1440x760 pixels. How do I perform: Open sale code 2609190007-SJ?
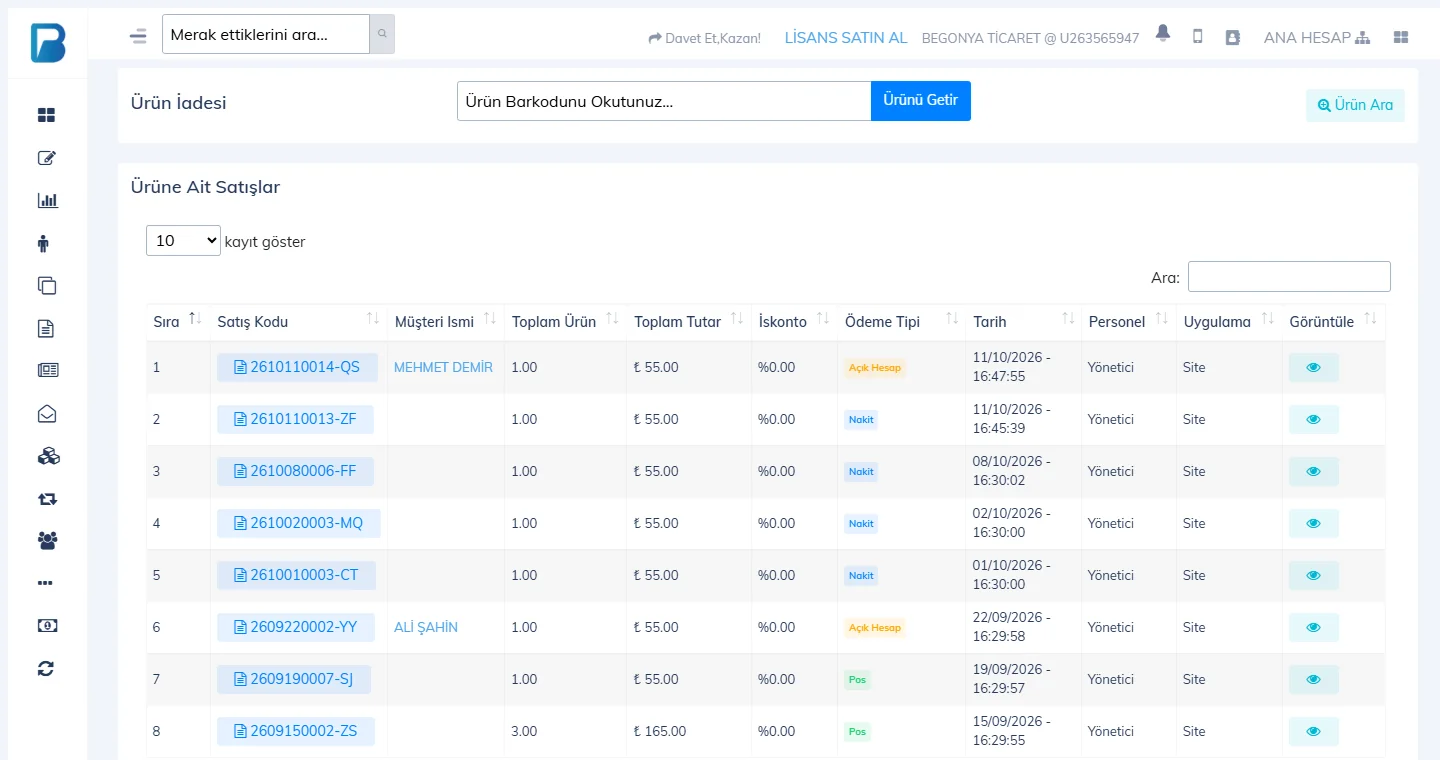pos(294,679)
